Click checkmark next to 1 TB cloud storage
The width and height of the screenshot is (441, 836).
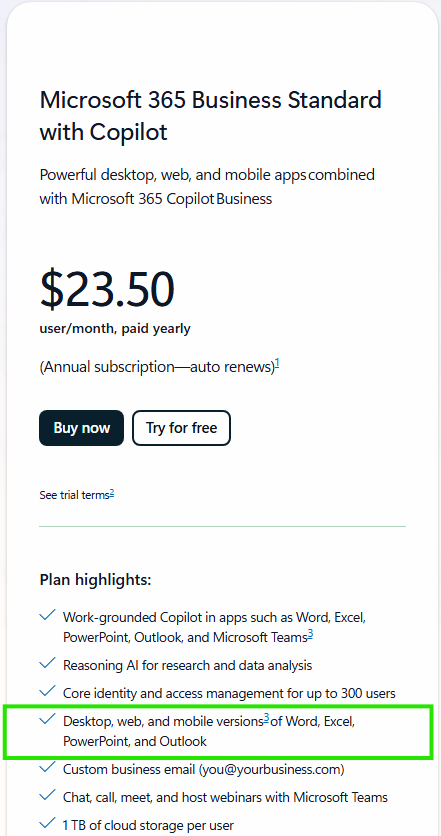(47, 824)
